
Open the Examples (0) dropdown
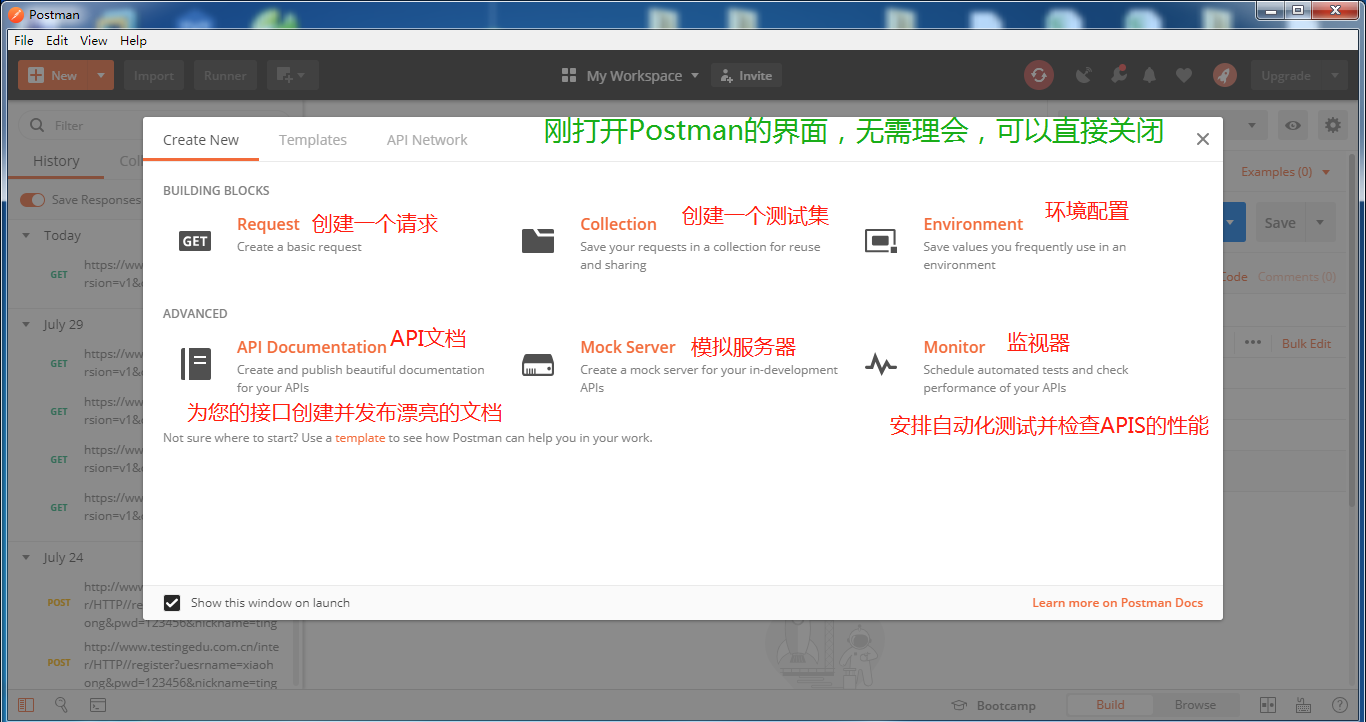tap(1286, 172)
